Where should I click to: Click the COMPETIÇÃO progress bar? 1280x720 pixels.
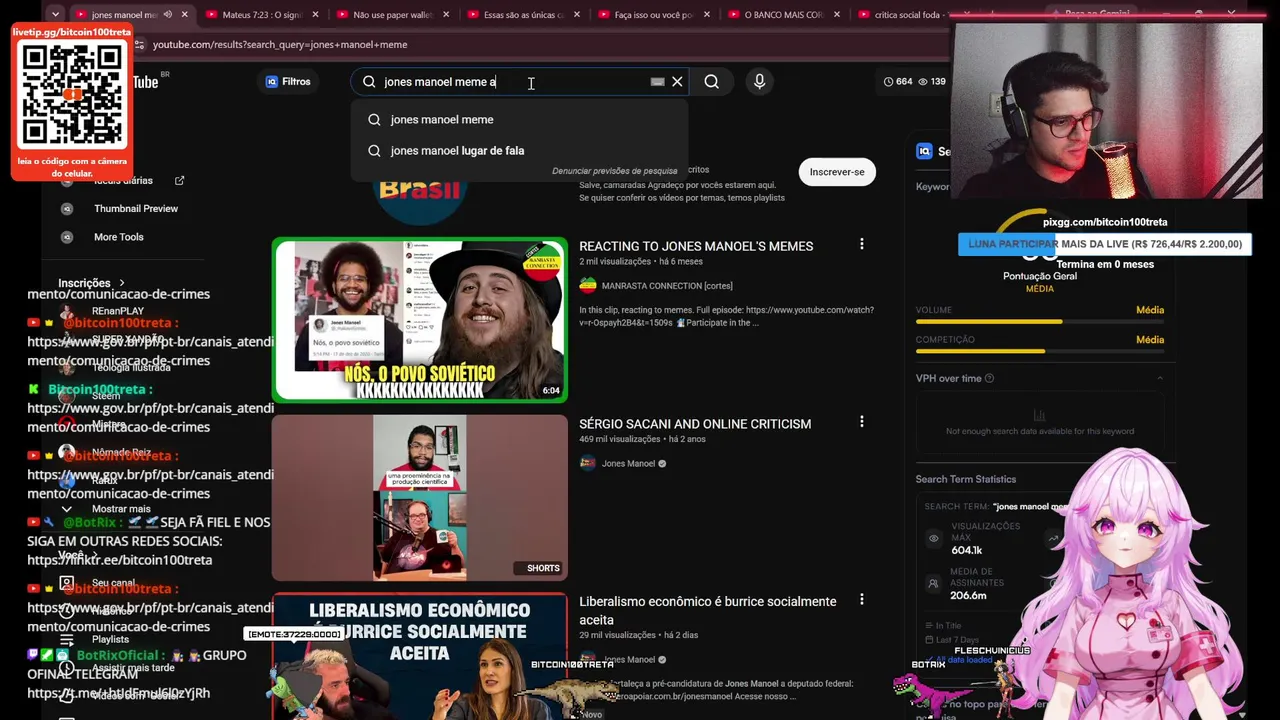[x=1040, y=351]
